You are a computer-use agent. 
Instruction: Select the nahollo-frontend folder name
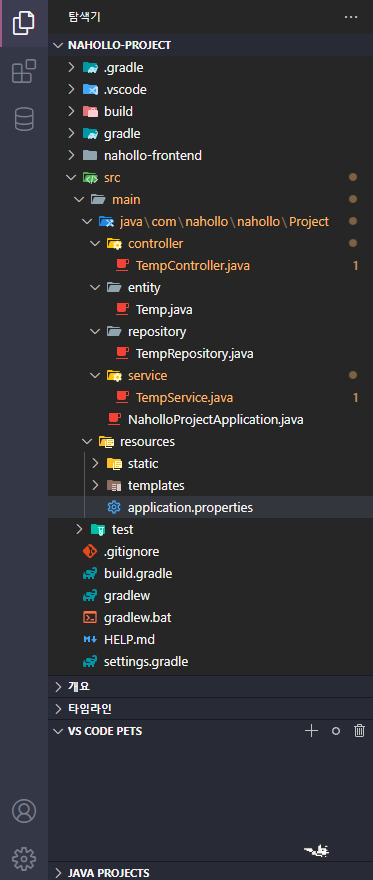153,155
